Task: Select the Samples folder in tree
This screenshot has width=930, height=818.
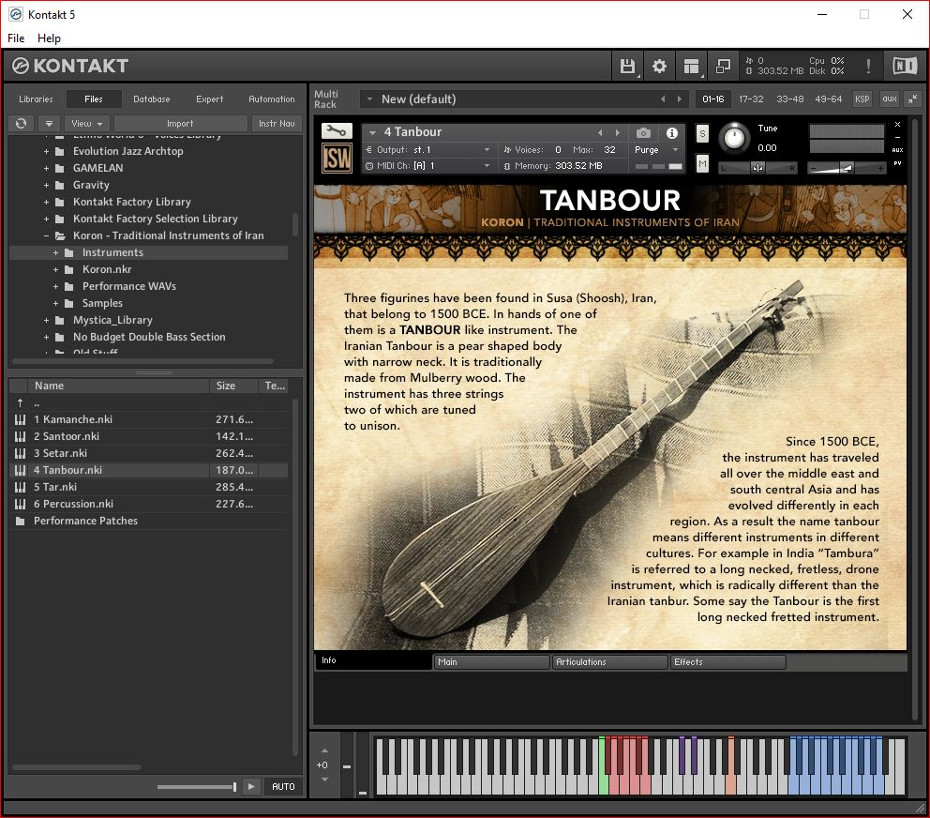Action: [x=102, y=303]
